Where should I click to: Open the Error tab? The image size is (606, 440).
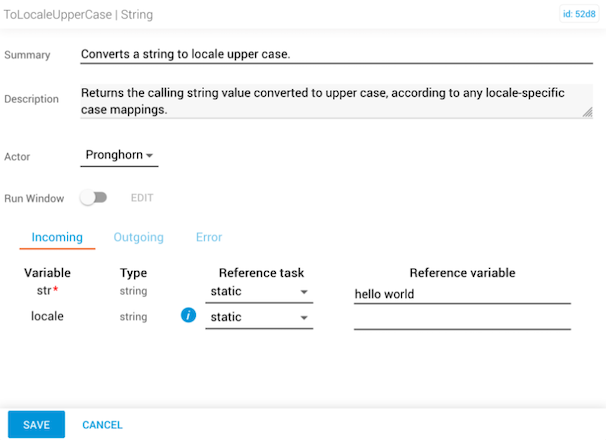click(209, 237)
